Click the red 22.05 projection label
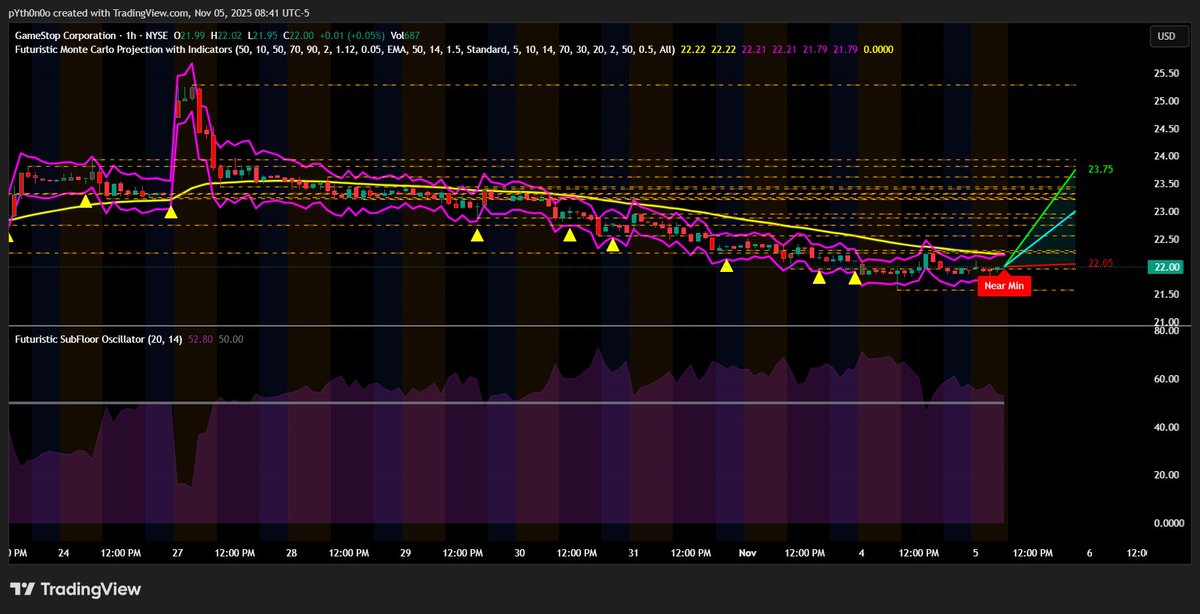This screenshot has height=614, width=1200. coord(1100,262)
